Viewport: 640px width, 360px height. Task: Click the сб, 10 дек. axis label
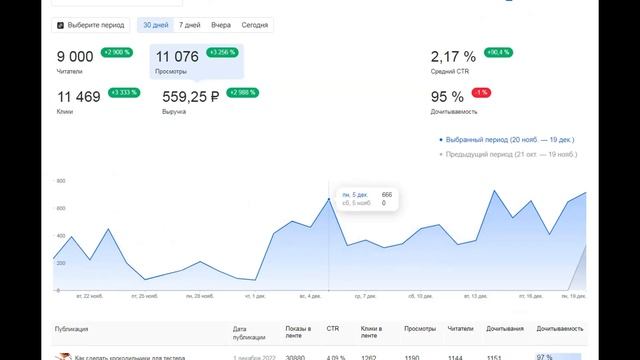(x=420, y=296)
